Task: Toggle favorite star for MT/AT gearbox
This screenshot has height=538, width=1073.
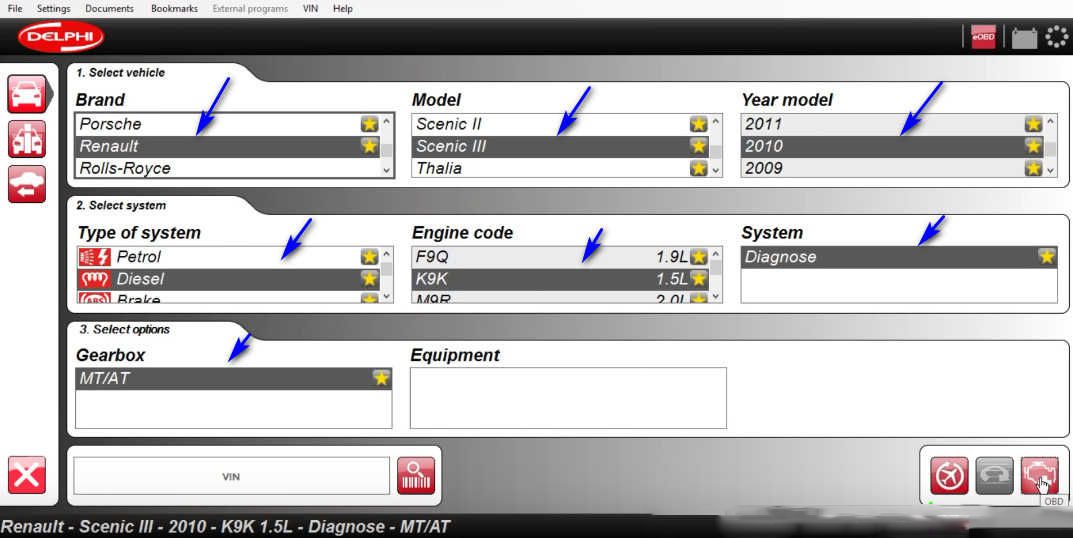Action: click(x=381, y=378)
